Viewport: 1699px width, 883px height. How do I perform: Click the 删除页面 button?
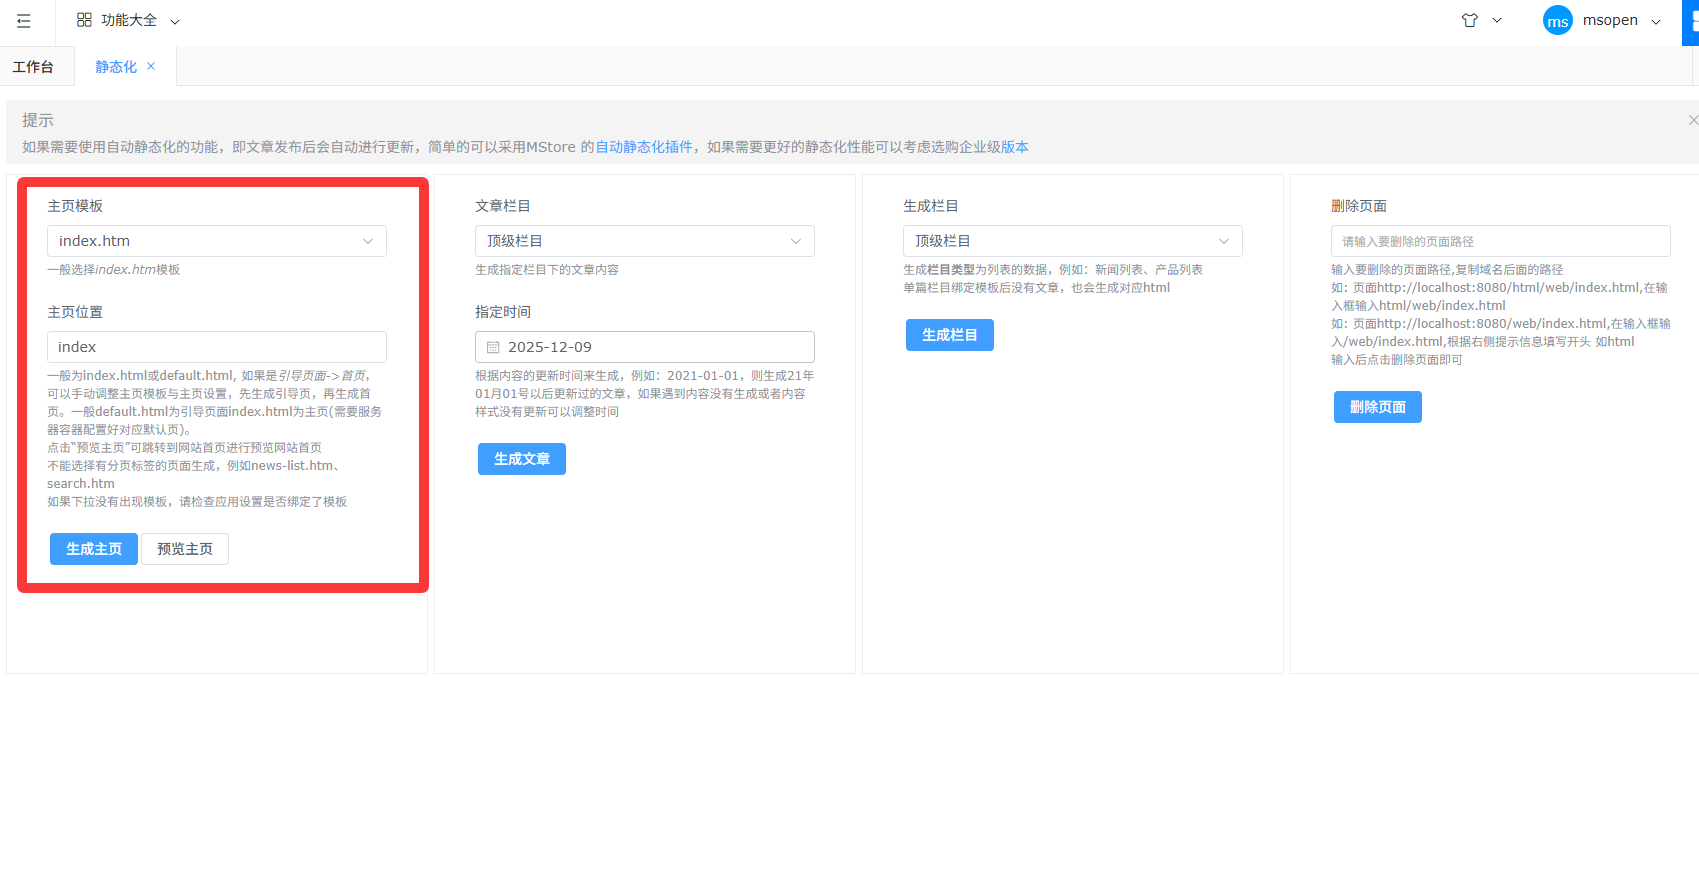pos(1377,407)
